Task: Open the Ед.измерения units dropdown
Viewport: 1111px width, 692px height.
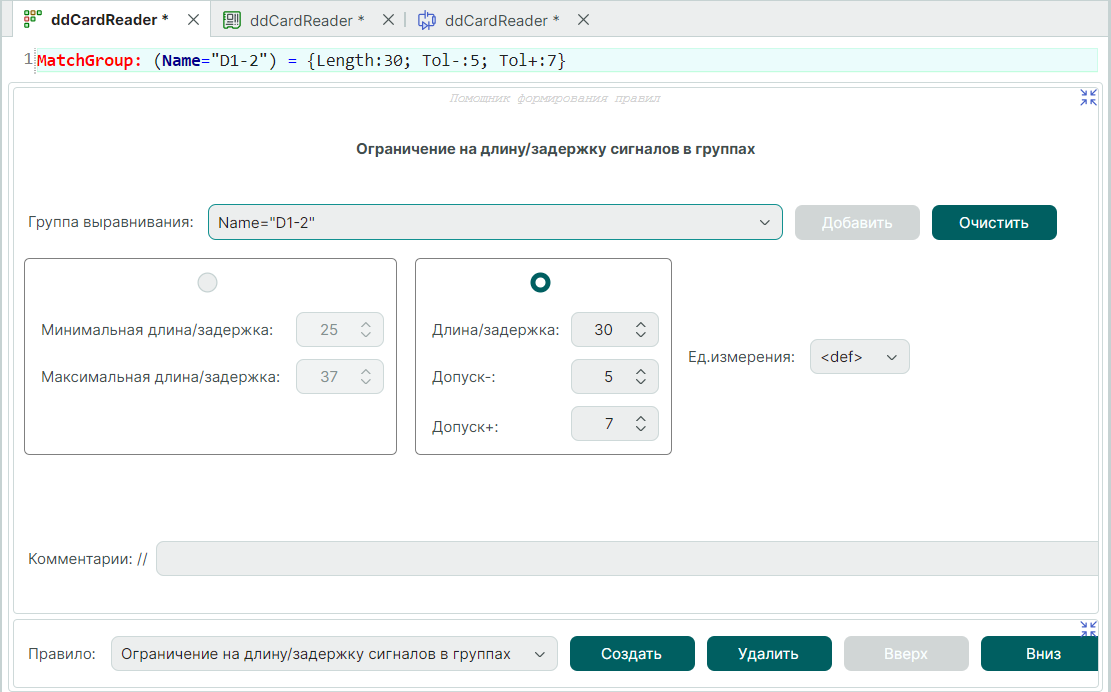Action: click(x=890, y=357)
